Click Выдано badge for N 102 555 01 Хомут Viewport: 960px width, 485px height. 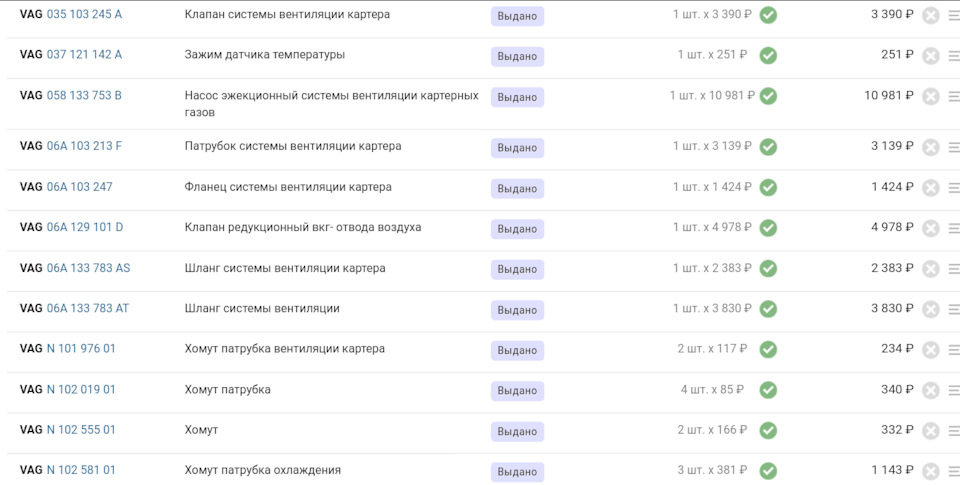[517, 431]
